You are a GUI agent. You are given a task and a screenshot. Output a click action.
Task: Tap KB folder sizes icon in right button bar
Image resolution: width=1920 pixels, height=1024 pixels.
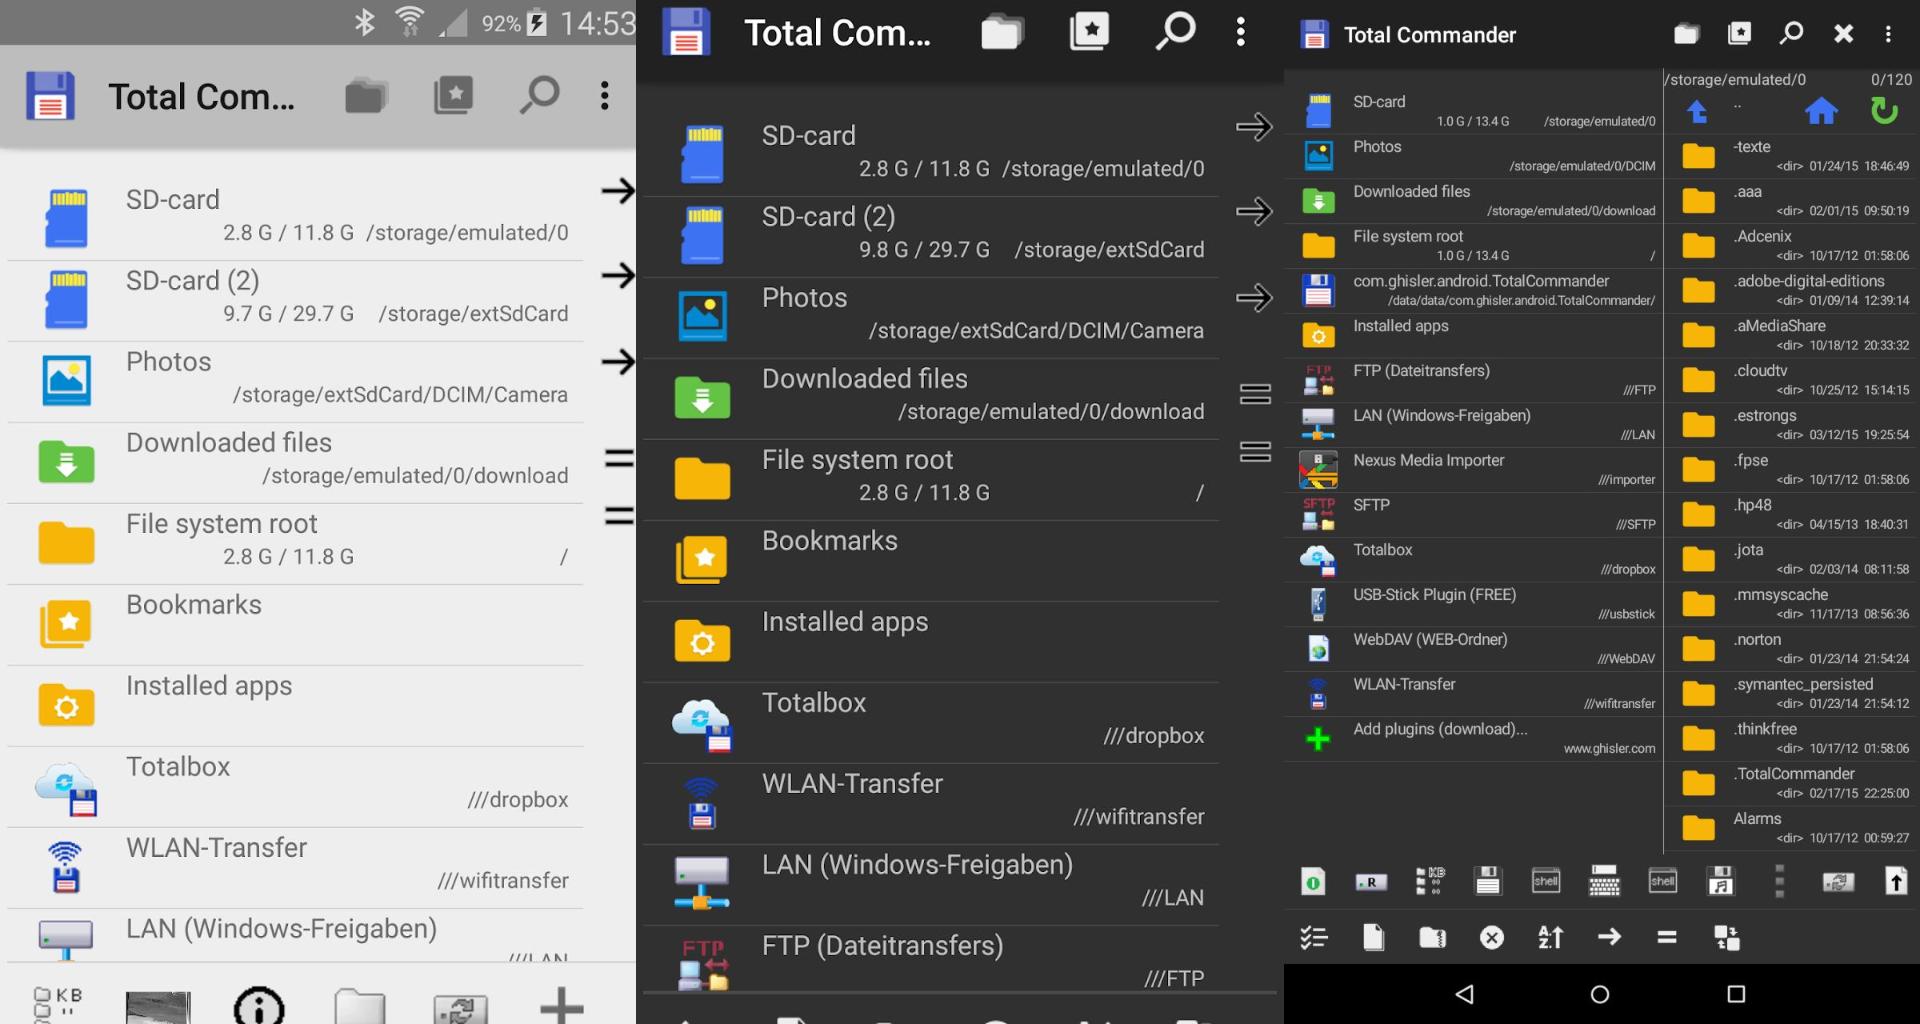point(1430,881)
